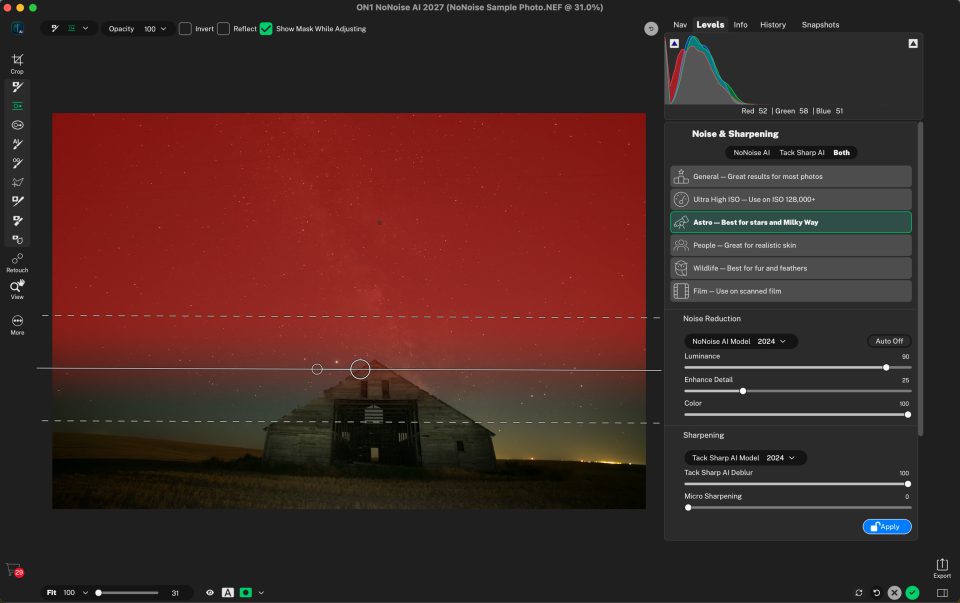Click the gray cancel X button
This screenshot has height=603, width=960.
[894, 593]
